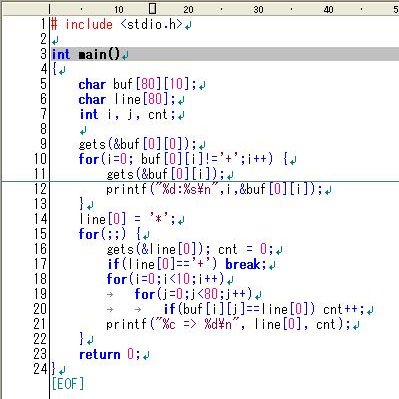Viewport: 399px width, 399px height.
Task: Click the ruler at column 40
Action: pos(328,9)
